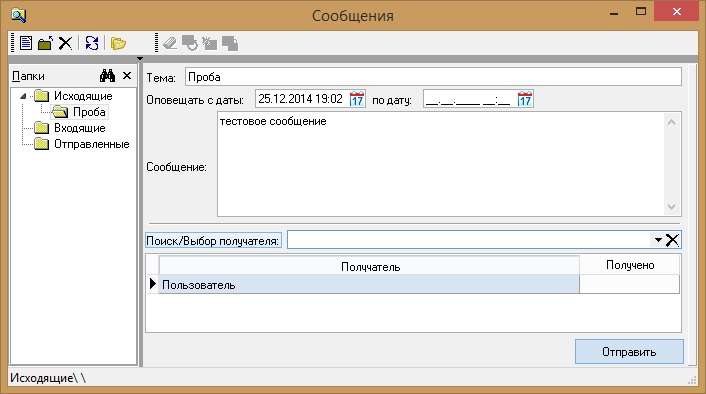706x394 pixels.
Task: Click the new message document icon
Action: click(x=26, y=43)
